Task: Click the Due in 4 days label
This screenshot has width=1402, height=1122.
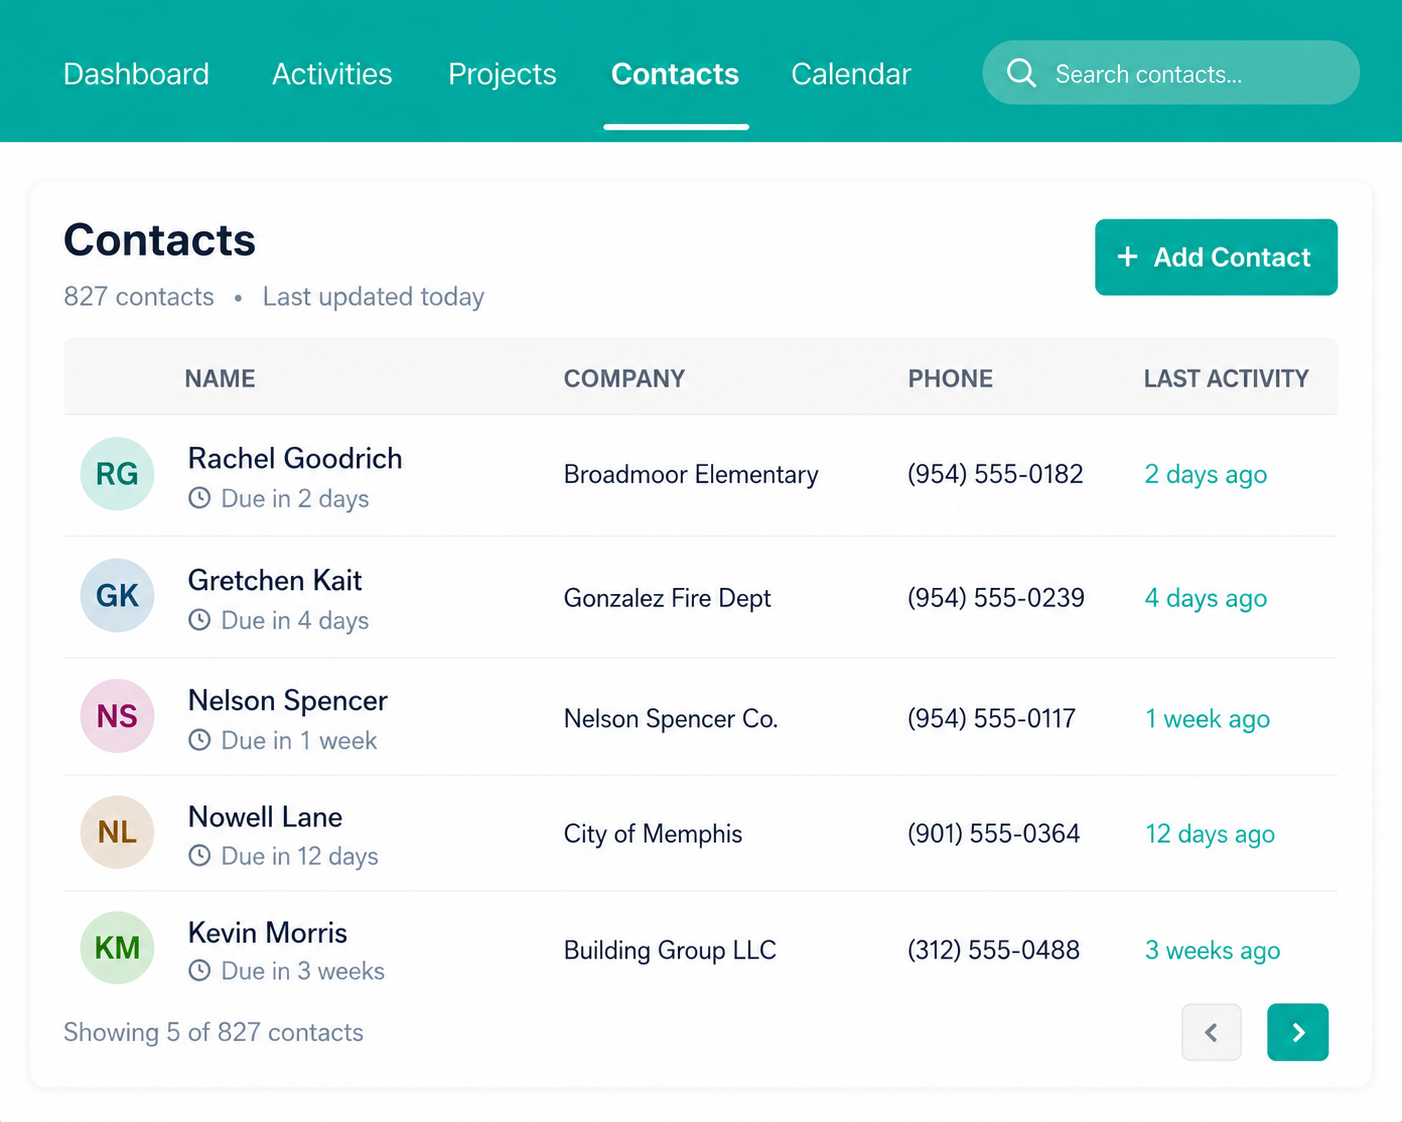Action: pos(295,620)
